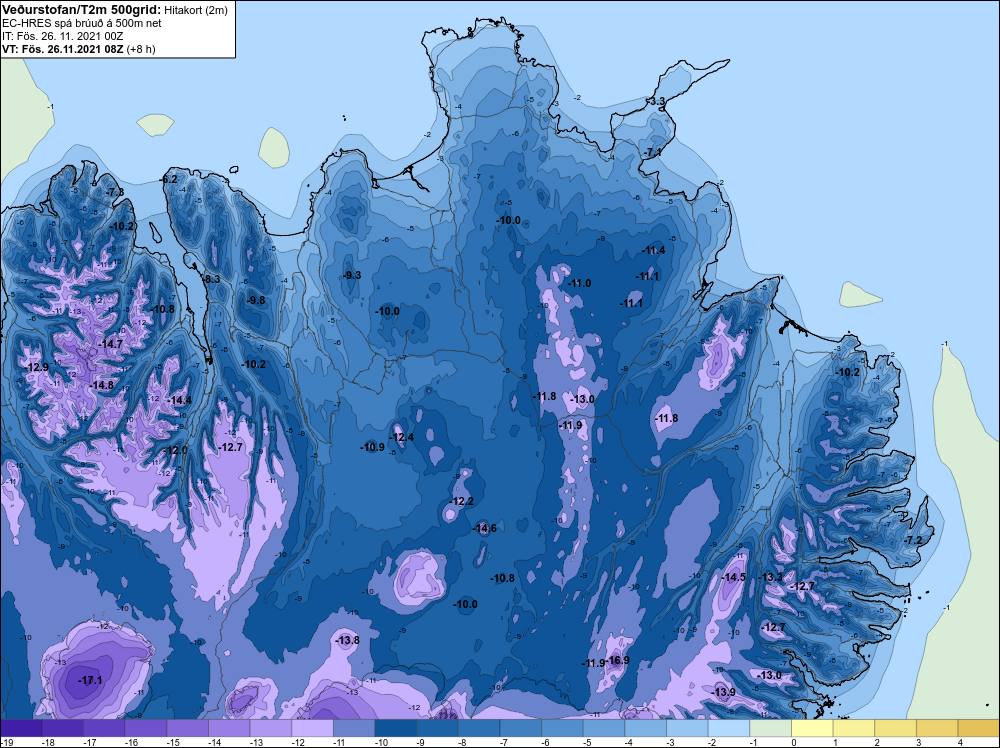Pick the legend swatch labeled 2
The height and width of the screenshot is (748, 1000).
[895, 728]
